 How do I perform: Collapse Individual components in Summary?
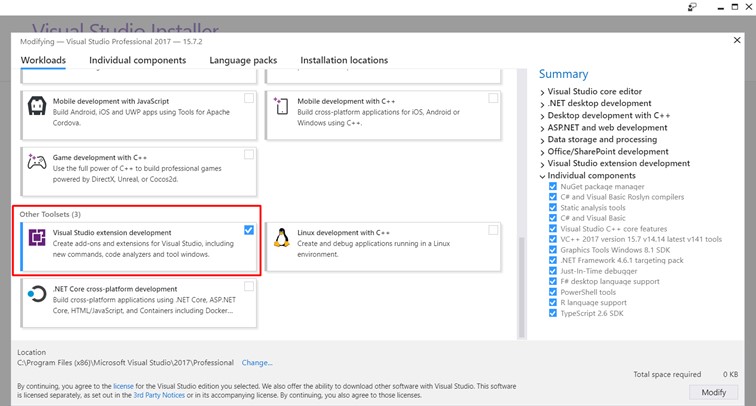coord(542,176)
